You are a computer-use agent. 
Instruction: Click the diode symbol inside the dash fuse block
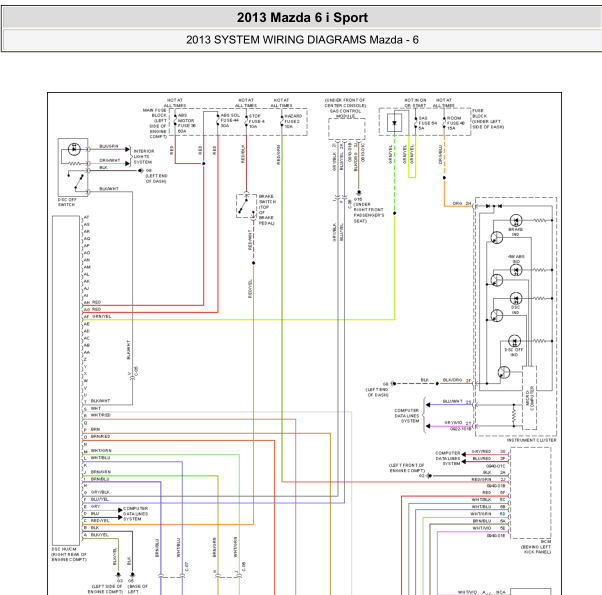coord(394,123)
